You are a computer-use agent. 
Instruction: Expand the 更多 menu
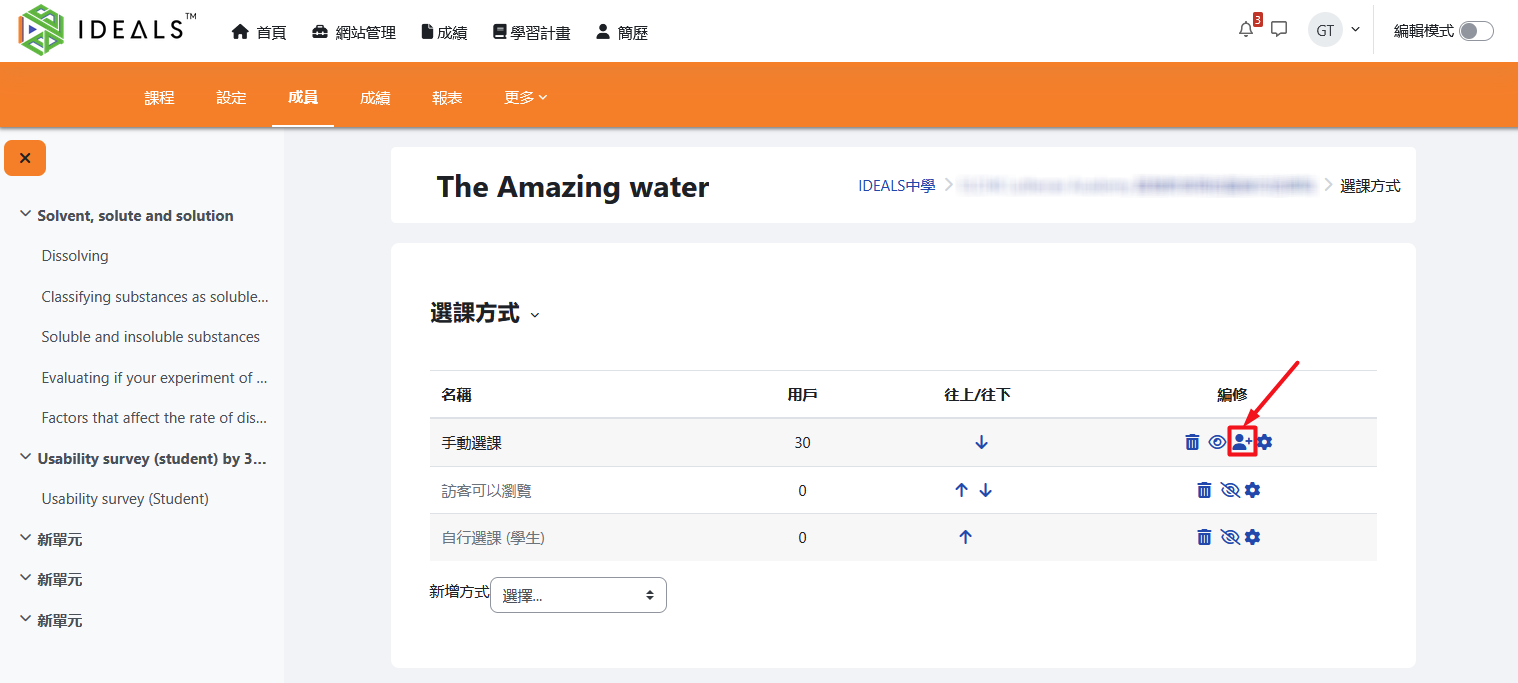click(525, 97)
